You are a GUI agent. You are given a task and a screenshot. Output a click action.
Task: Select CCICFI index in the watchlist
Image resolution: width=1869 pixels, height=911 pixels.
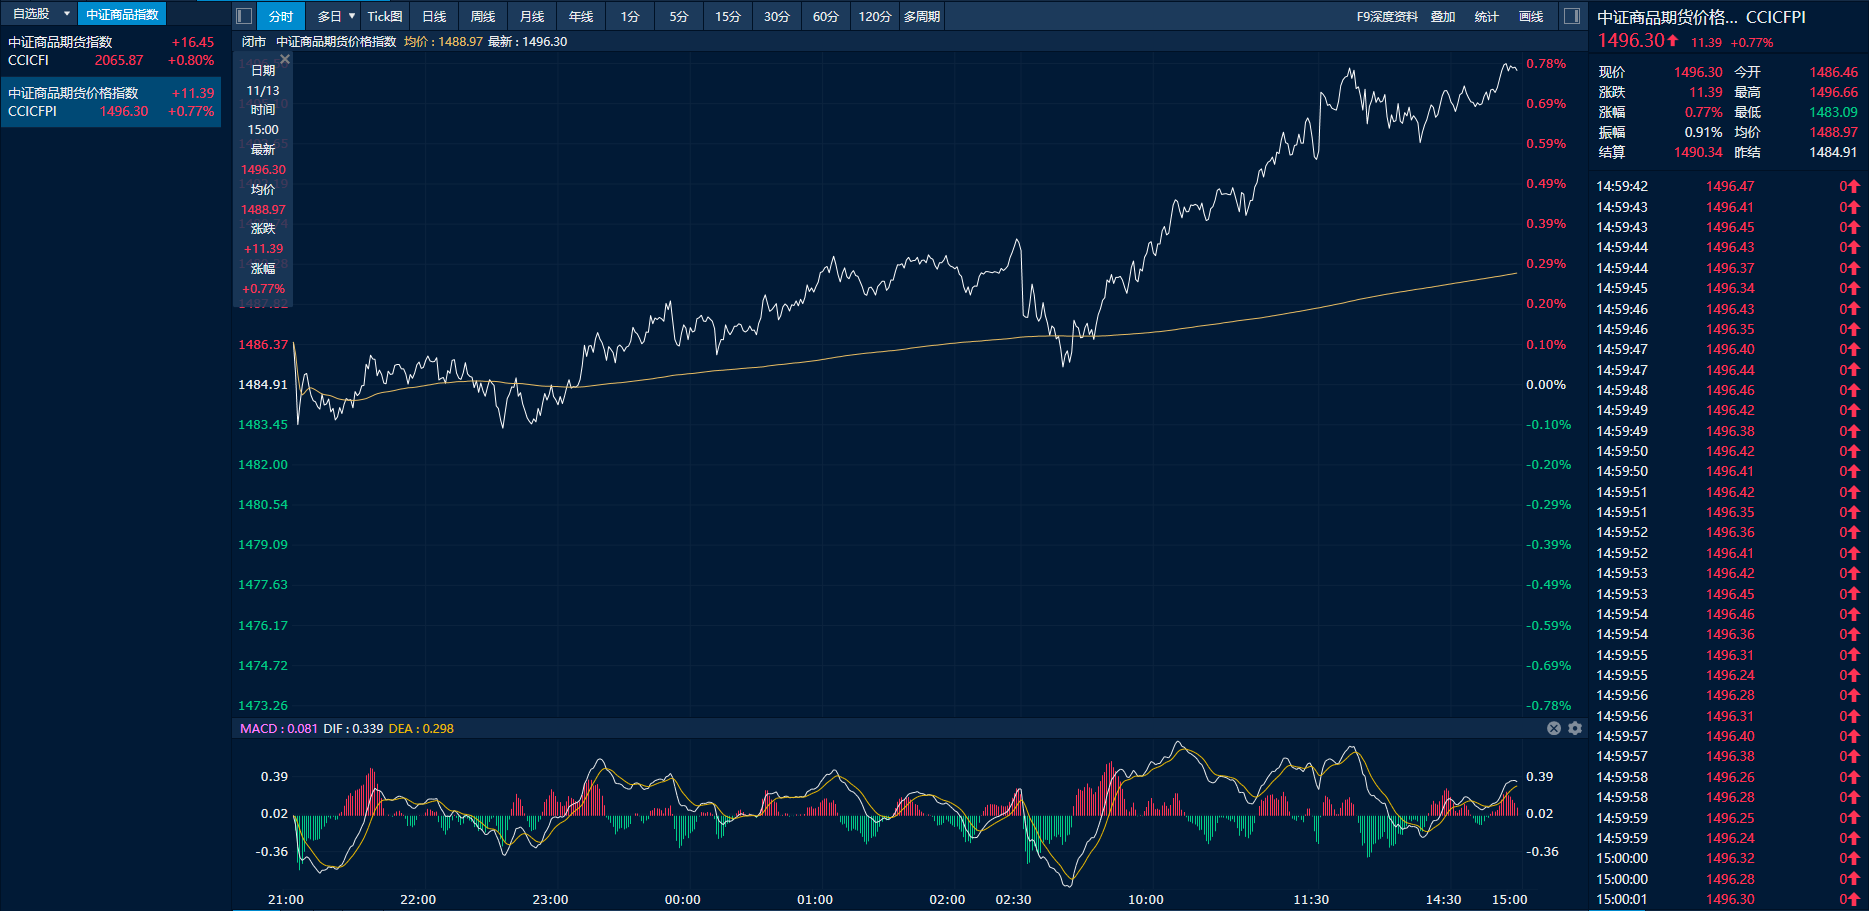click(110, 51)
